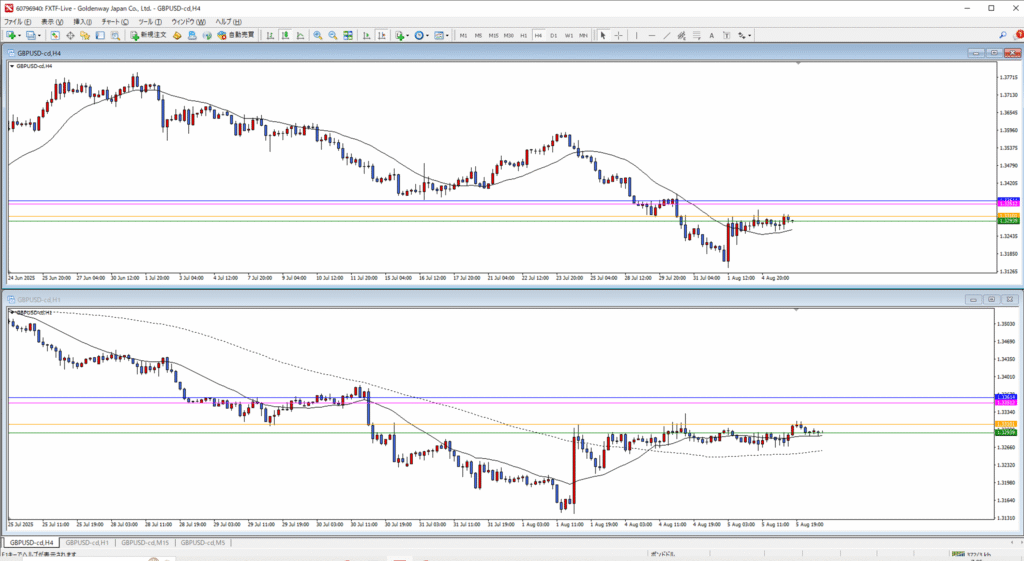This screenshot has width=1024, height=561.
Task: Select the crosshair tool
Action: tap(618, 35)
